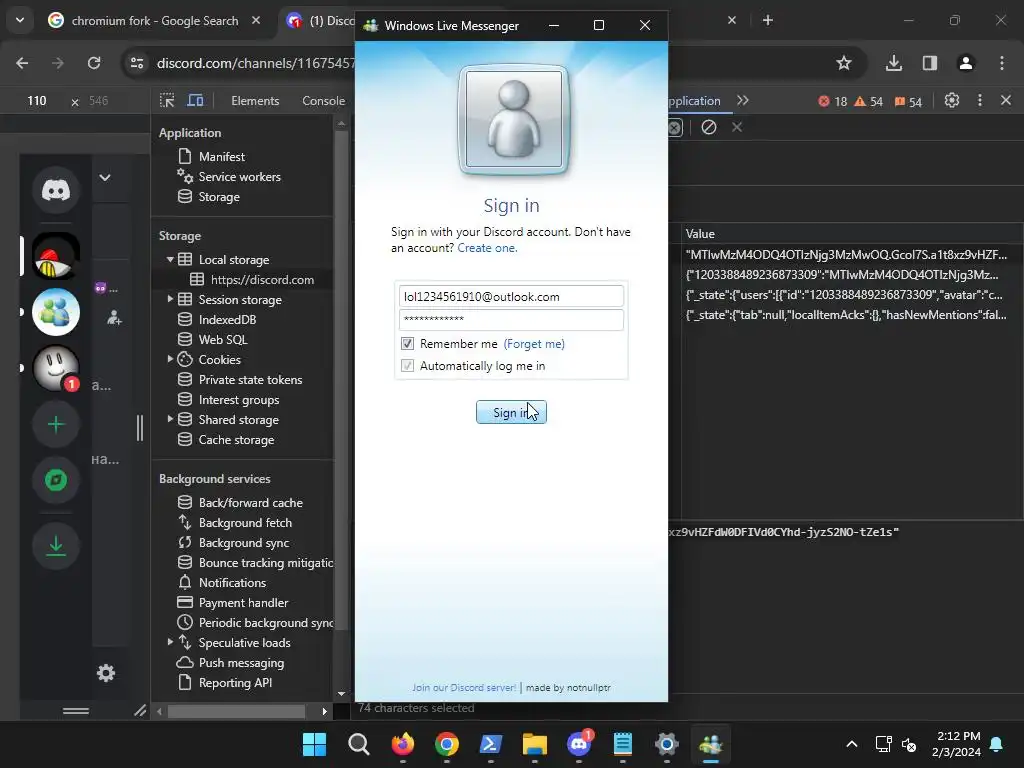This screenshot has width=1024, height=768.
Task: Open the Messenger-buddies server icon
Action: click(56, 312)
